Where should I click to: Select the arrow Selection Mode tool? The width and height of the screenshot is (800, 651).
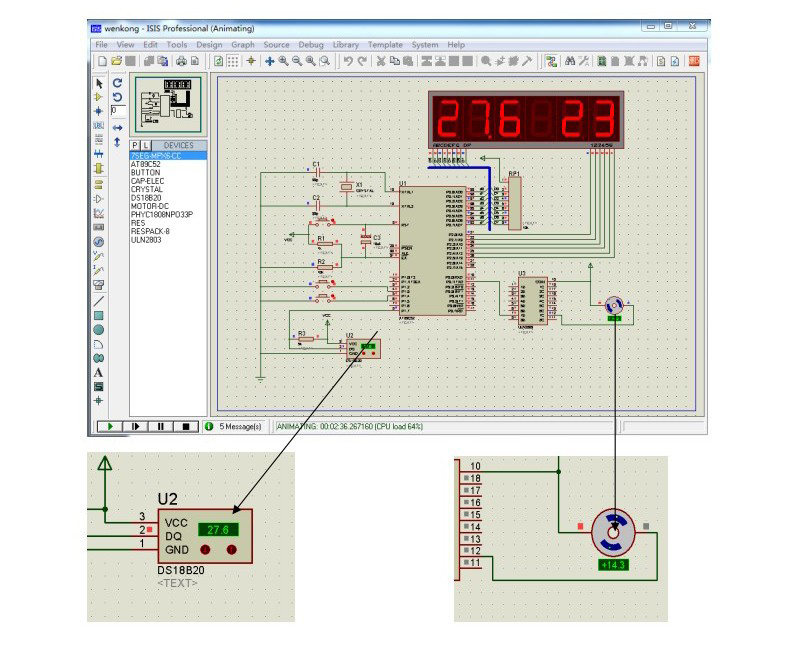(x=99, y=83)
